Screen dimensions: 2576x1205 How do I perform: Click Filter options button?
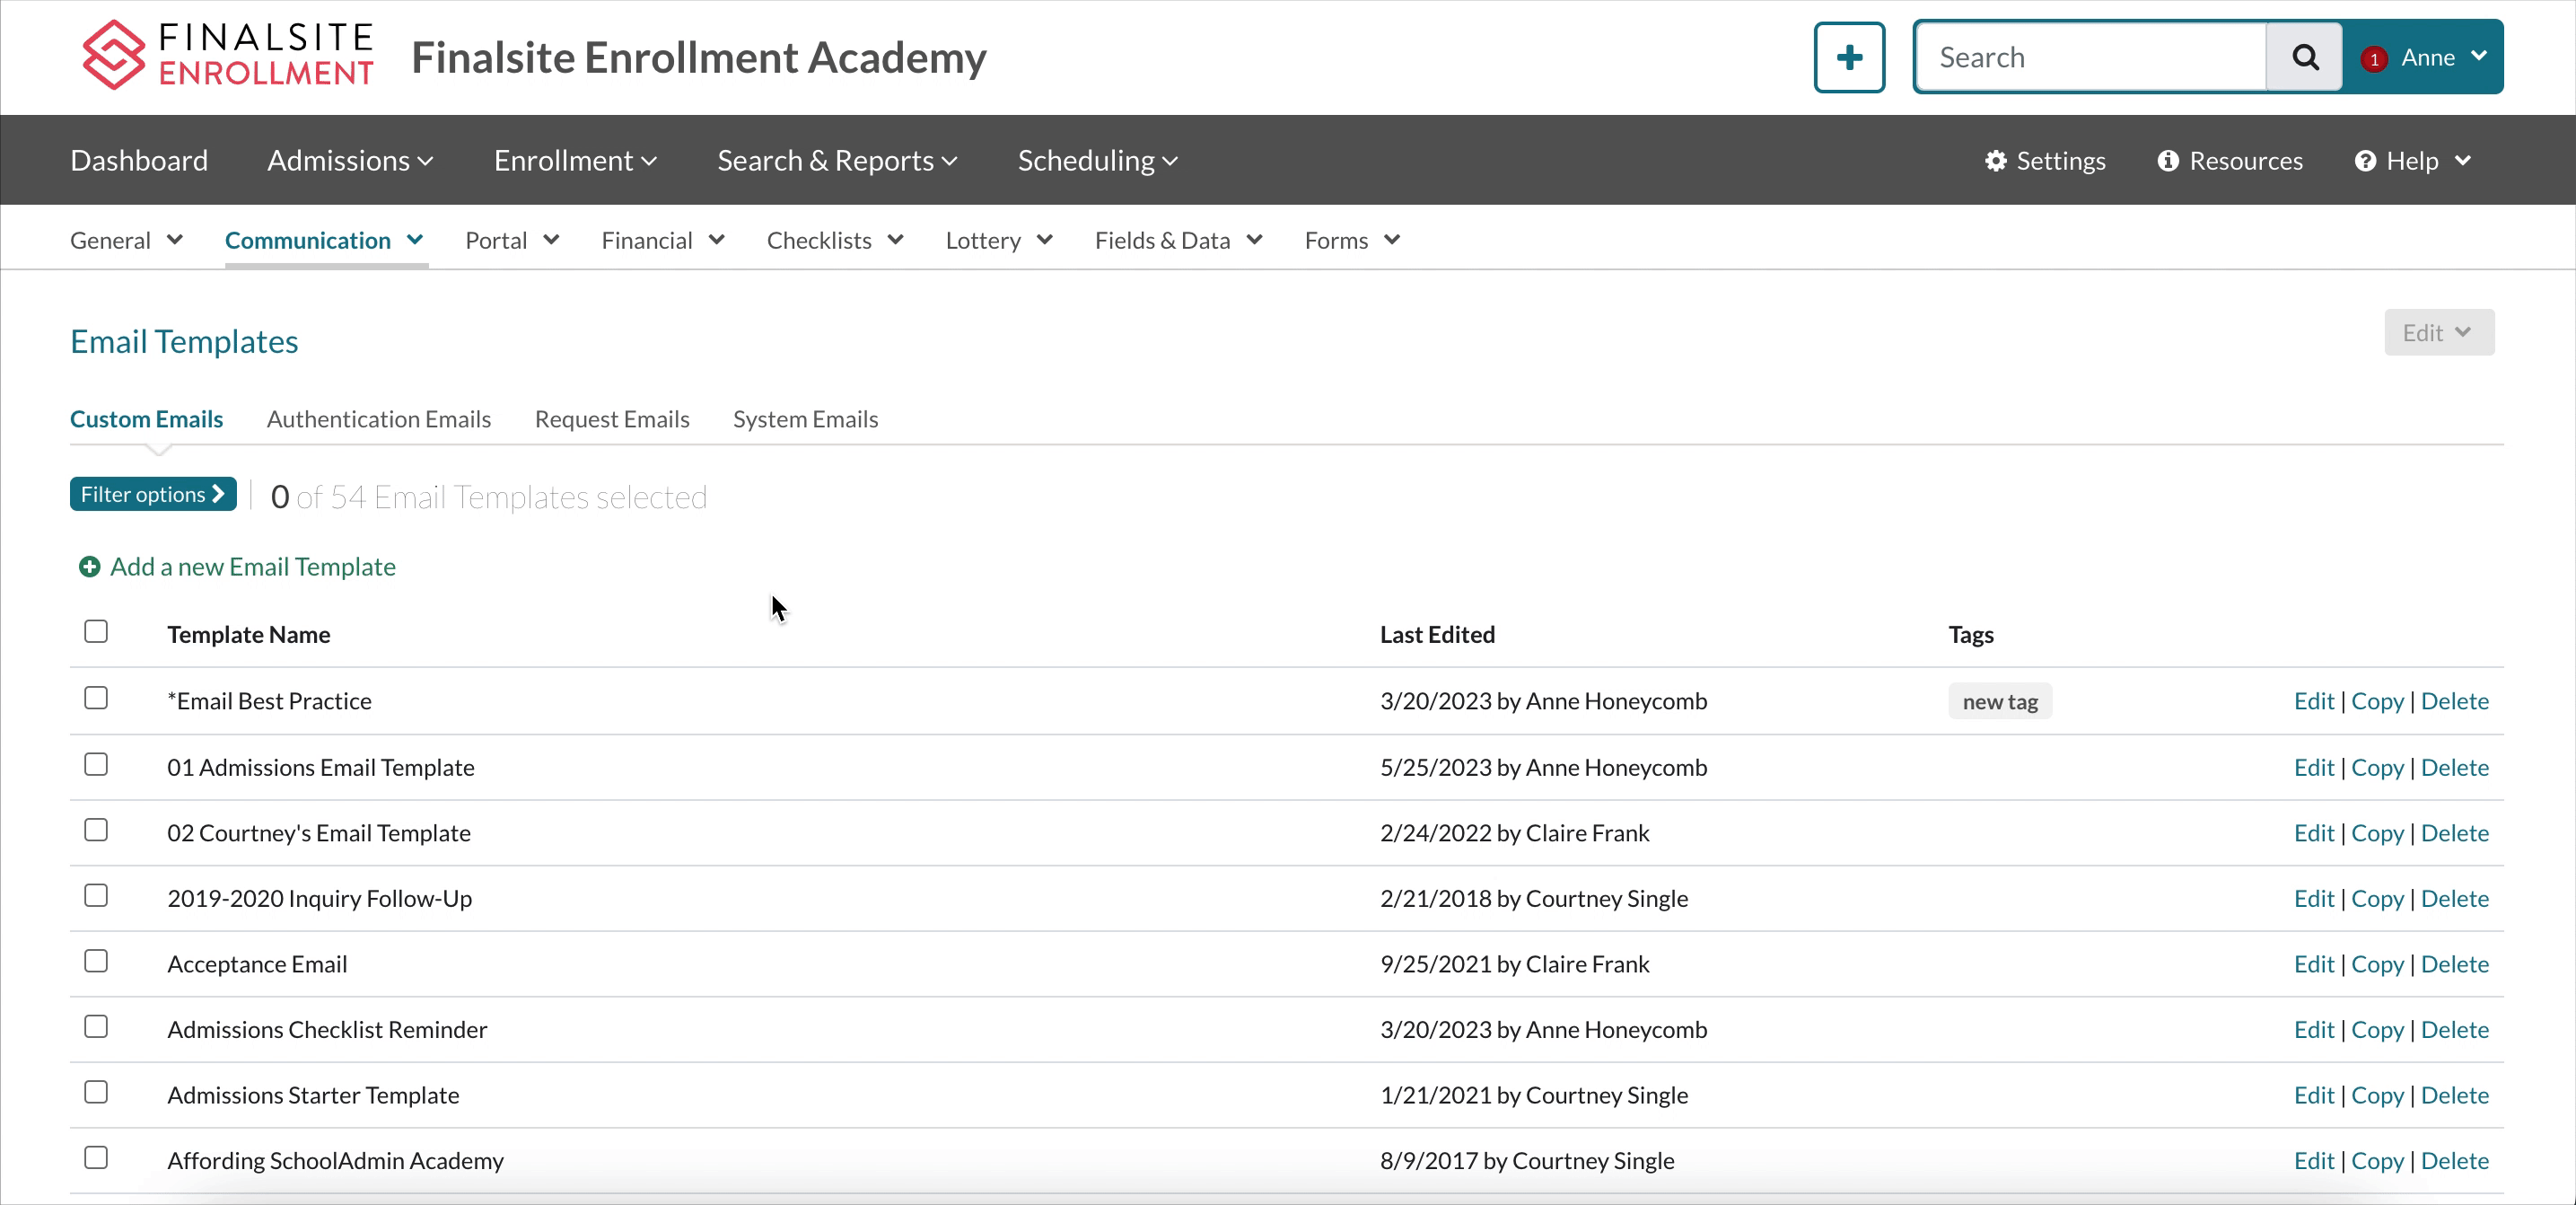pyautogui.click(x=153, y=494)
